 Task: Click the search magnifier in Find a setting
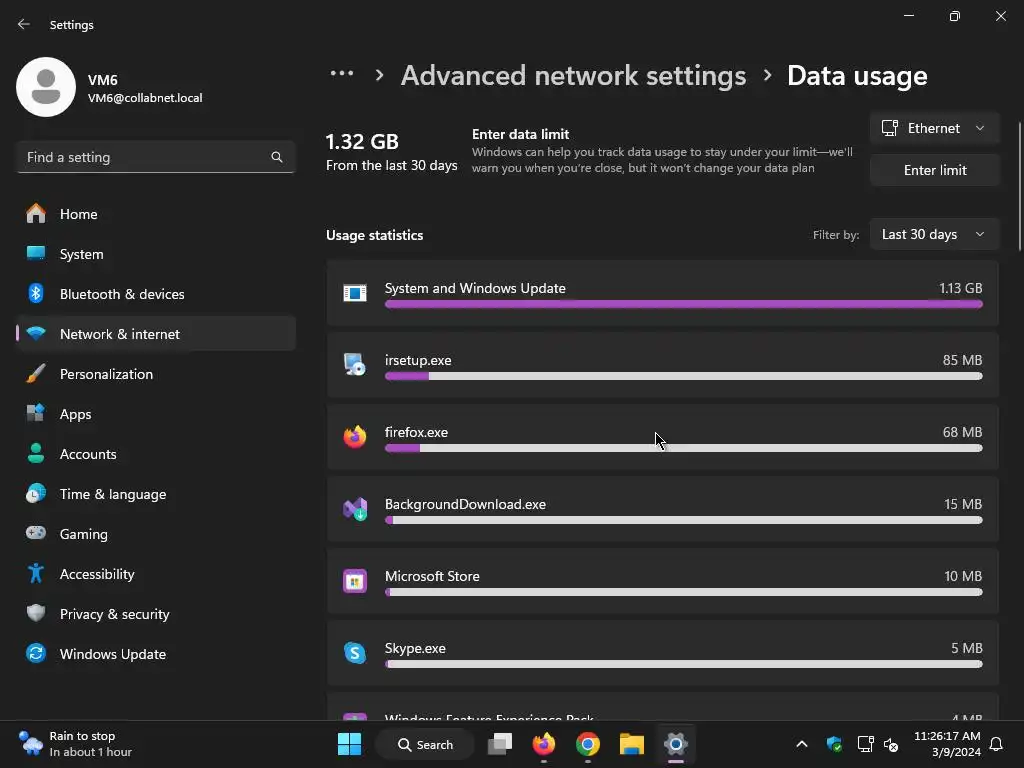(x=277, y=157)
